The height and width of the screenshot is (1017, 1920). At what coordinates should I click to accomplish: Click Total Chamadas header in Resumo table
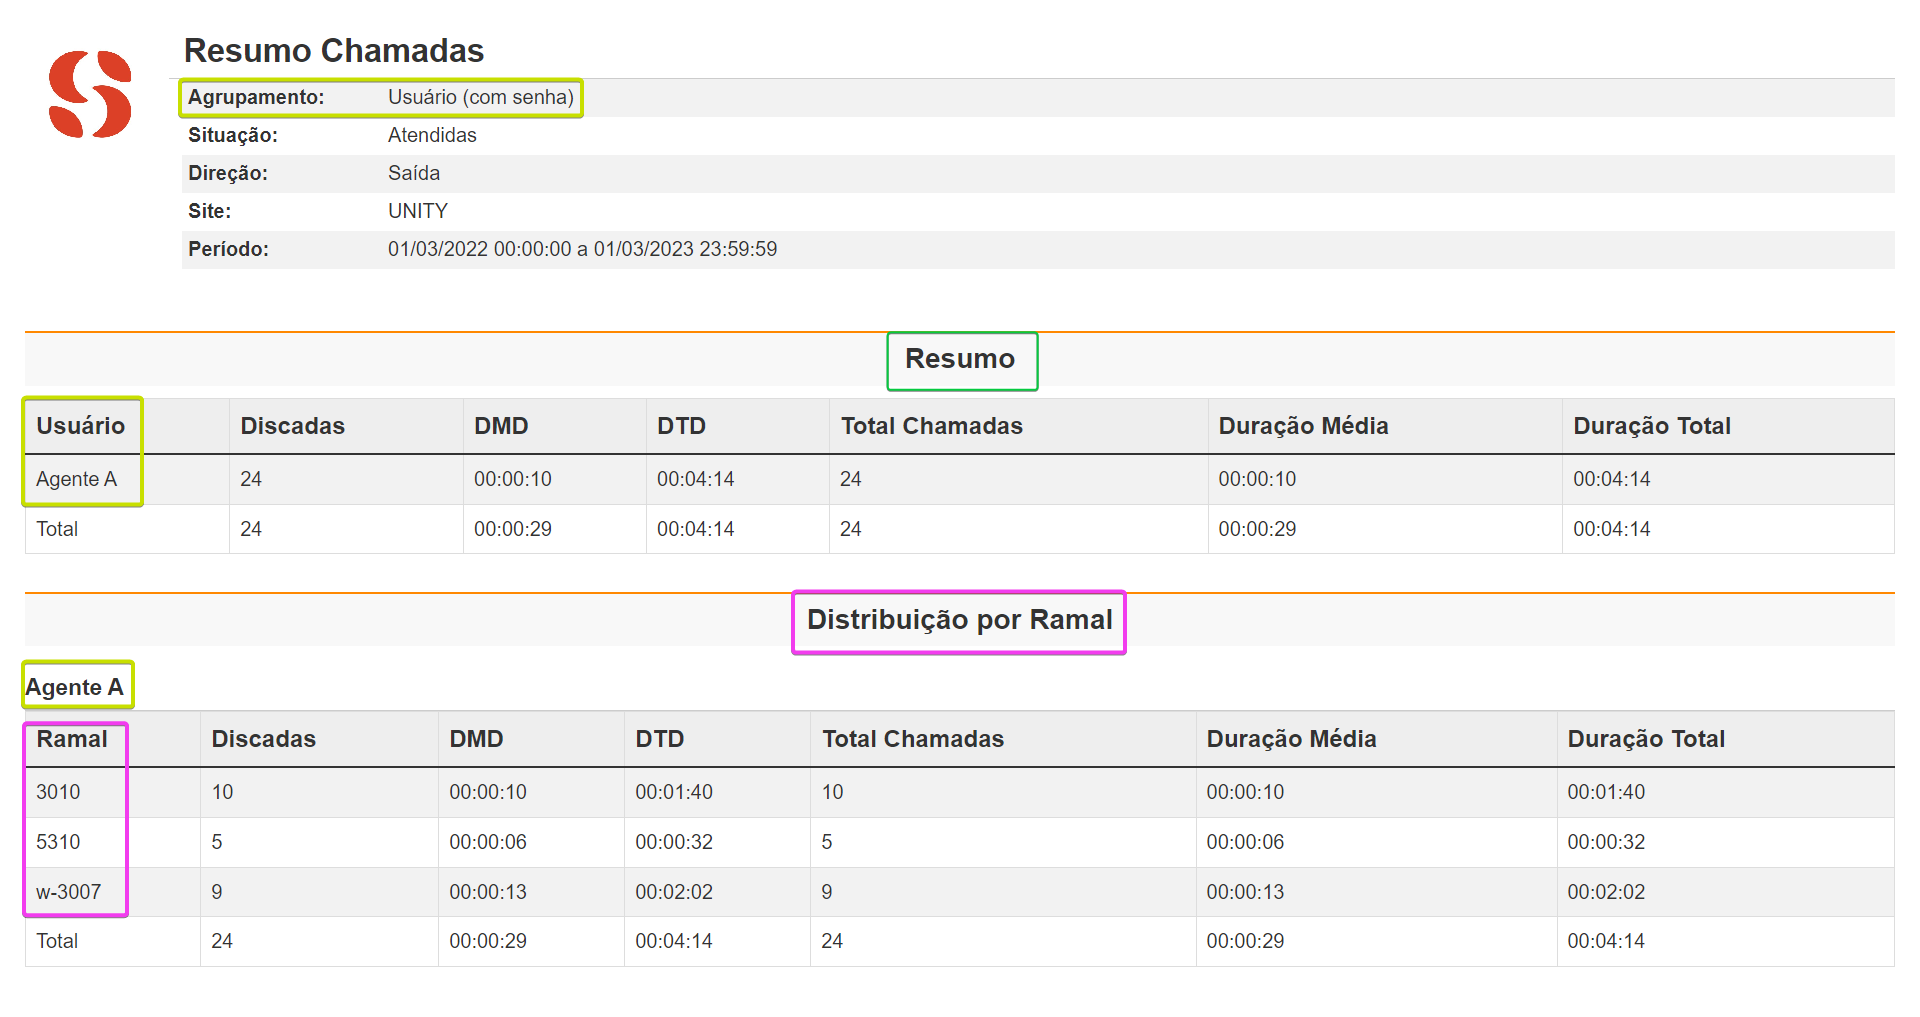click(x=931, y=426)
